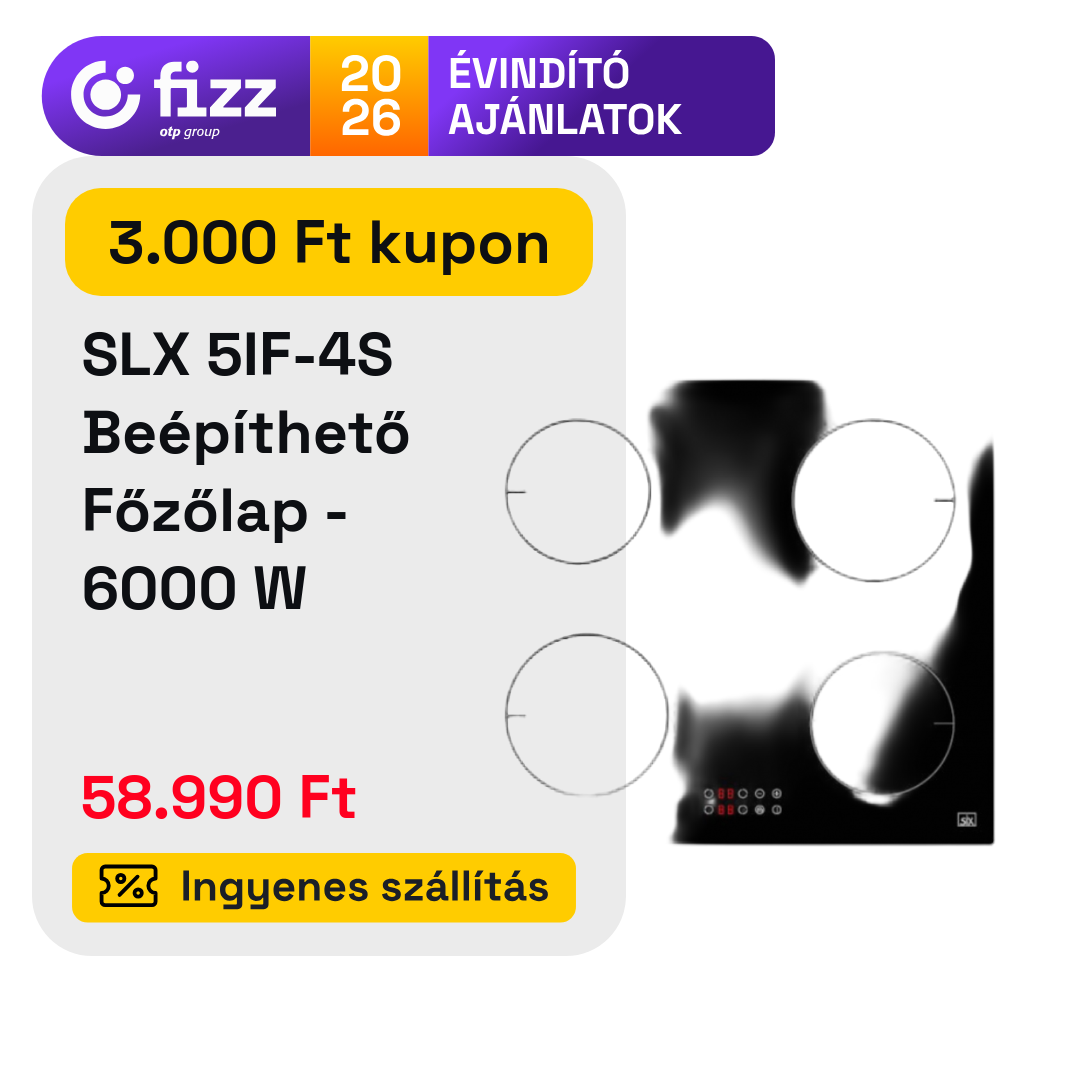This screenshot has height=1080, width=1080.
Task: Open the SLX 5IF-4S product title
Action: pyautogui.click(x=246, y=470)
